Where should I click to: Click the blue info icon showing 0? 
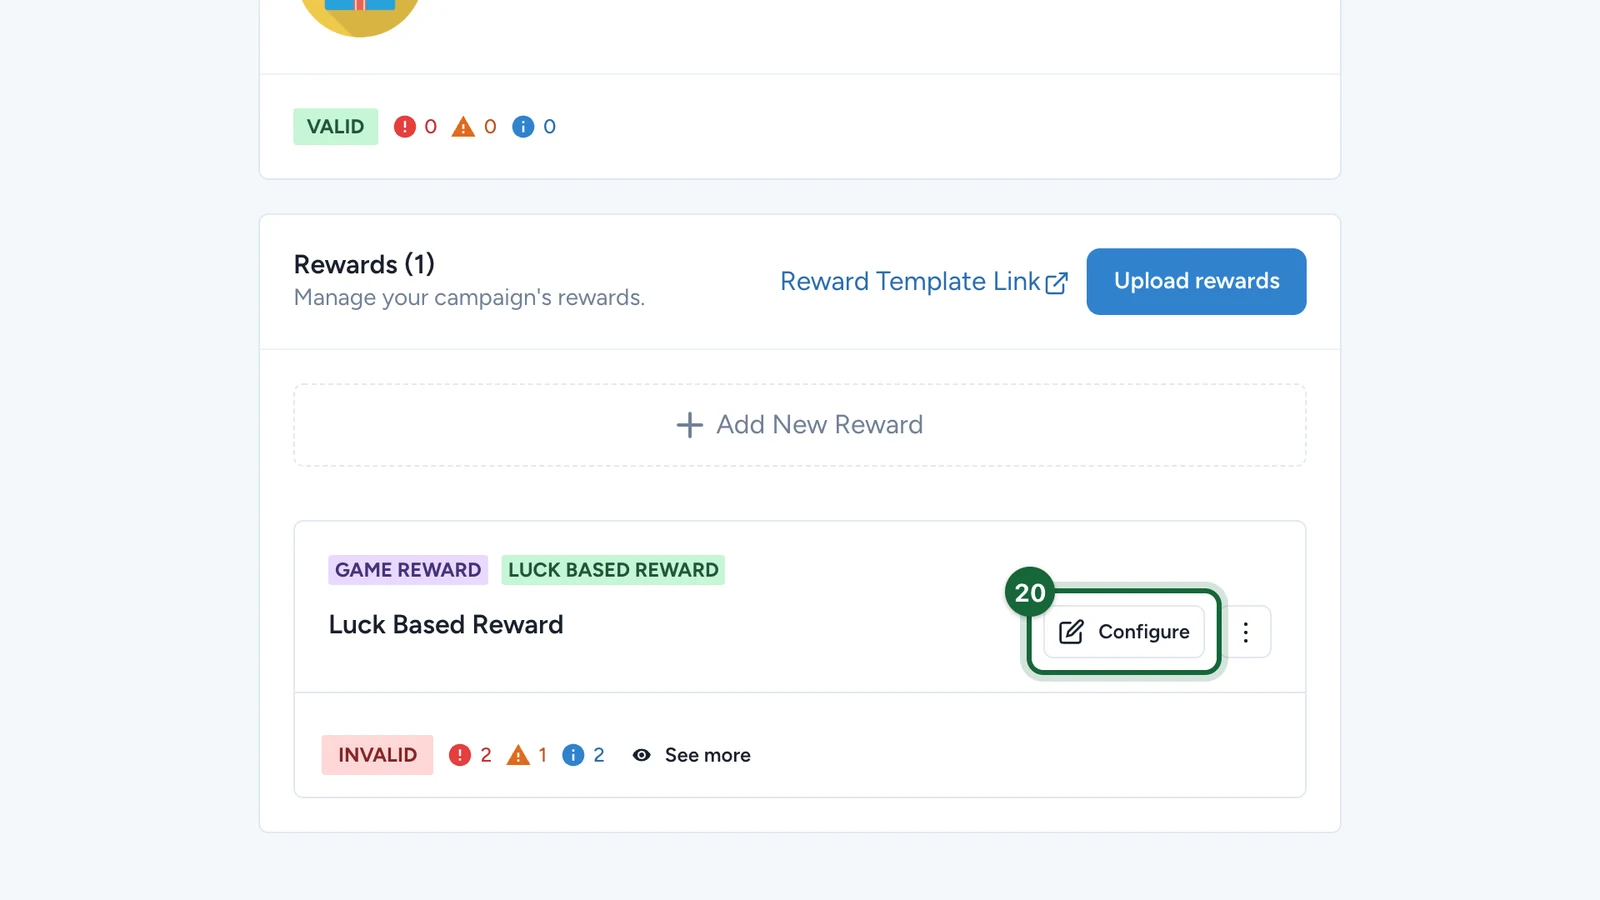[523, 127]
